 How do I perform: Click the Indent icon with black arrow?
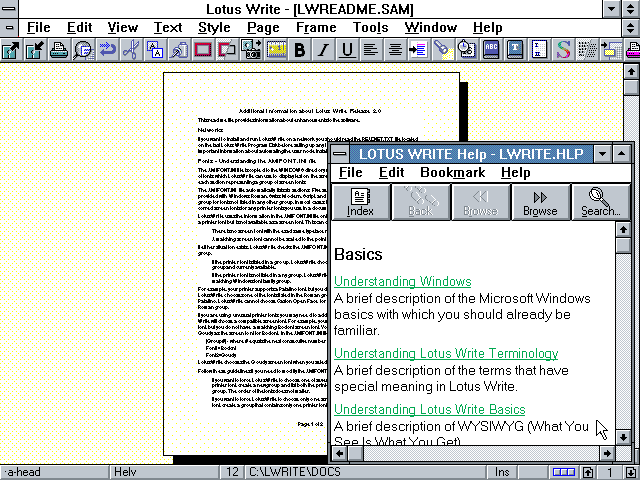click(419, 50)
